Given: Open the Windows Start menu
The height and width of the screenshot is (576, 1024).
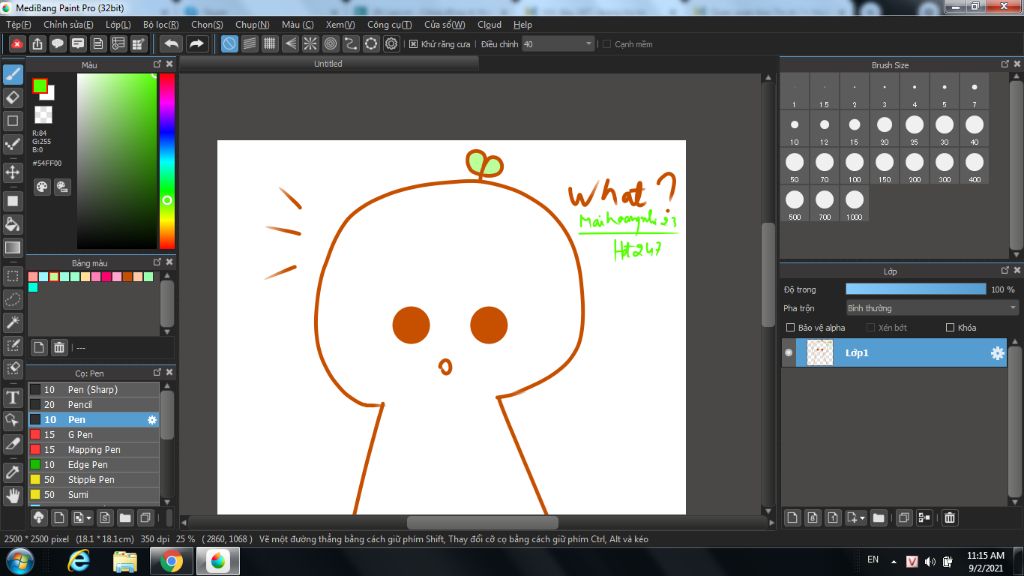Looking at the screenshot, I should point(20,562).
